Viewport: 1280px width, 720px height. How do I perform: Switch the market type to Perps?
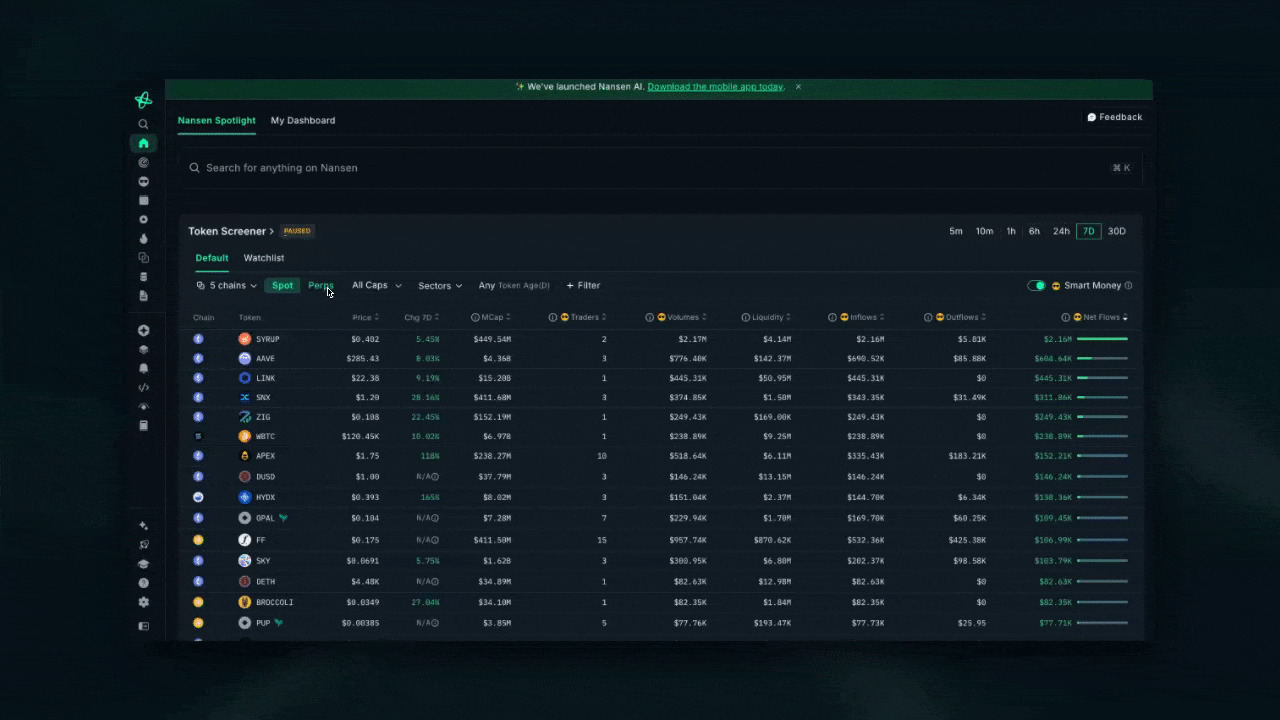click(320, 286)
